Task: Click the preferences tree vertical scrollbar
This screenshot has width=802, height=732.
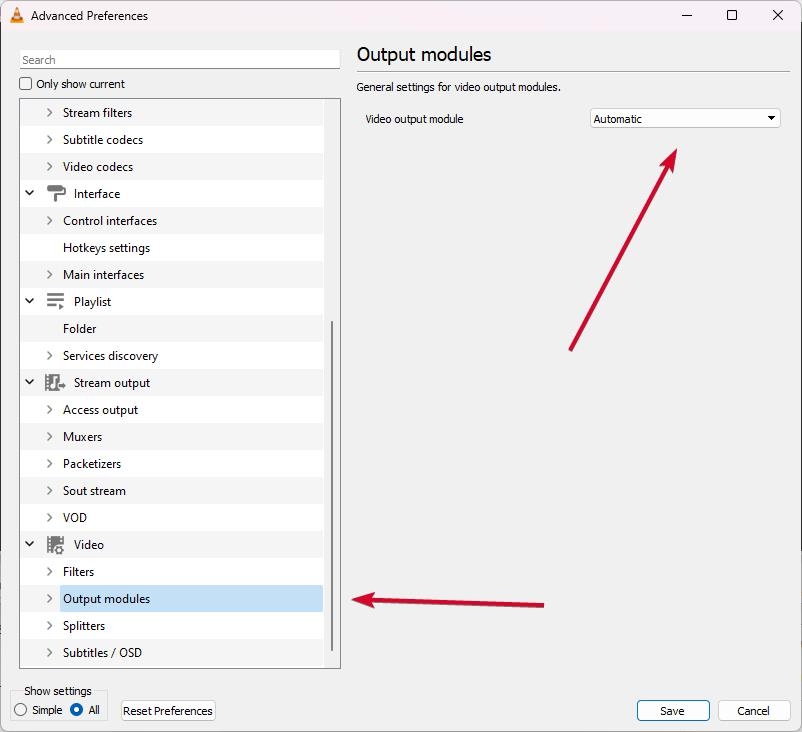Action: [332, 485]
